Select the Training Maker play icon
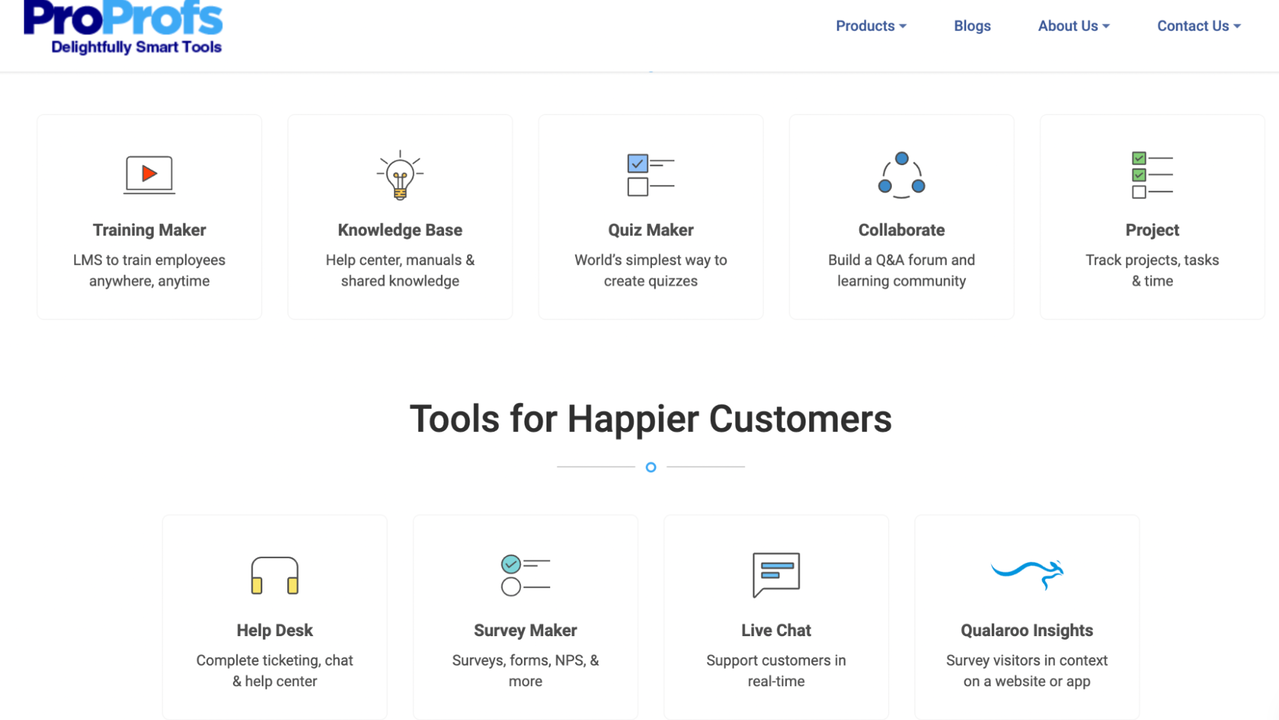Screen dimensions: 1279x720 coord(149,172)
